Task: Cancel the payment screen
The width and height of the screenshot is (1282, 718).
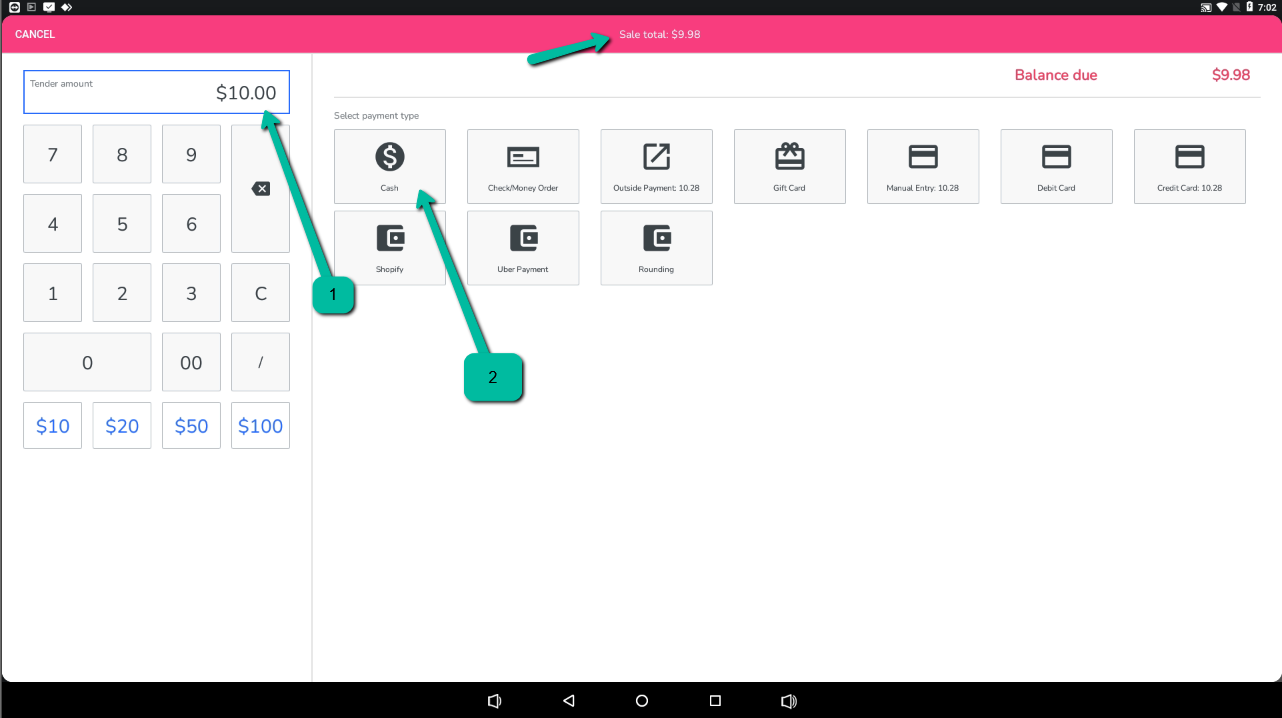Action: 35,34
